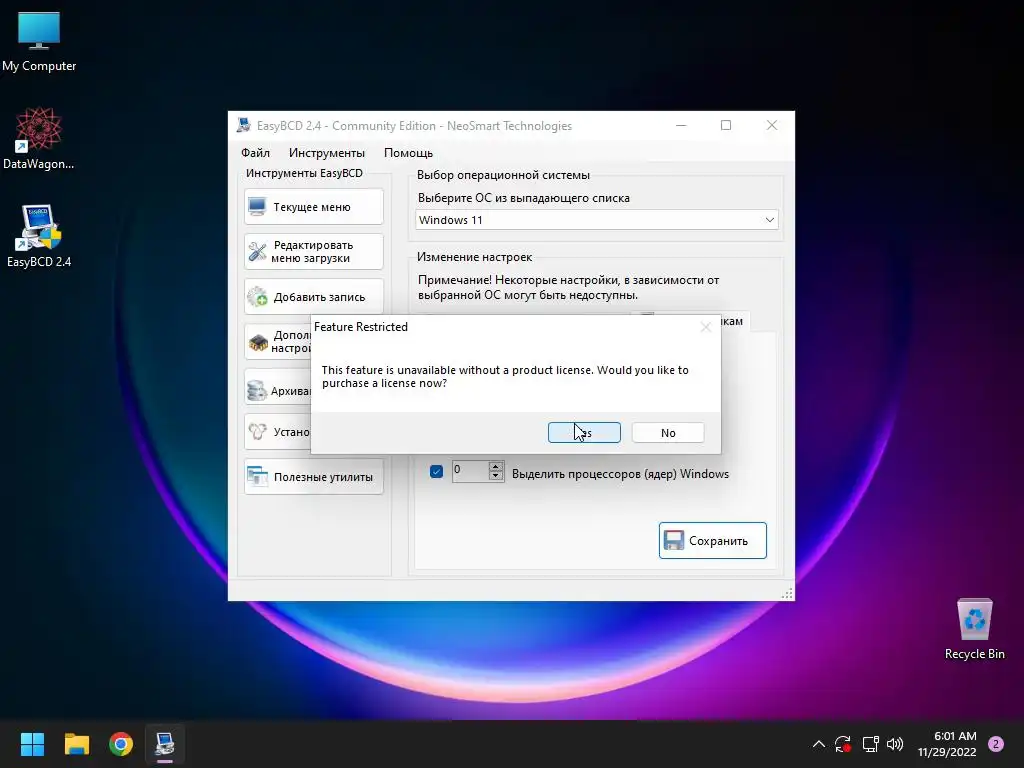Click Добавить запись sidebar button
The width and height of the screenshot is (1024, 768).
(313, 296)
